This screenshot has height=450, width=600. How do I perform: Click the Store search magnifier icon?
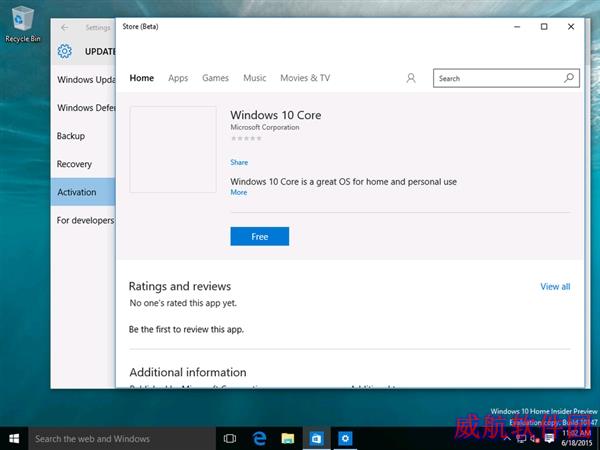point(569,78)
